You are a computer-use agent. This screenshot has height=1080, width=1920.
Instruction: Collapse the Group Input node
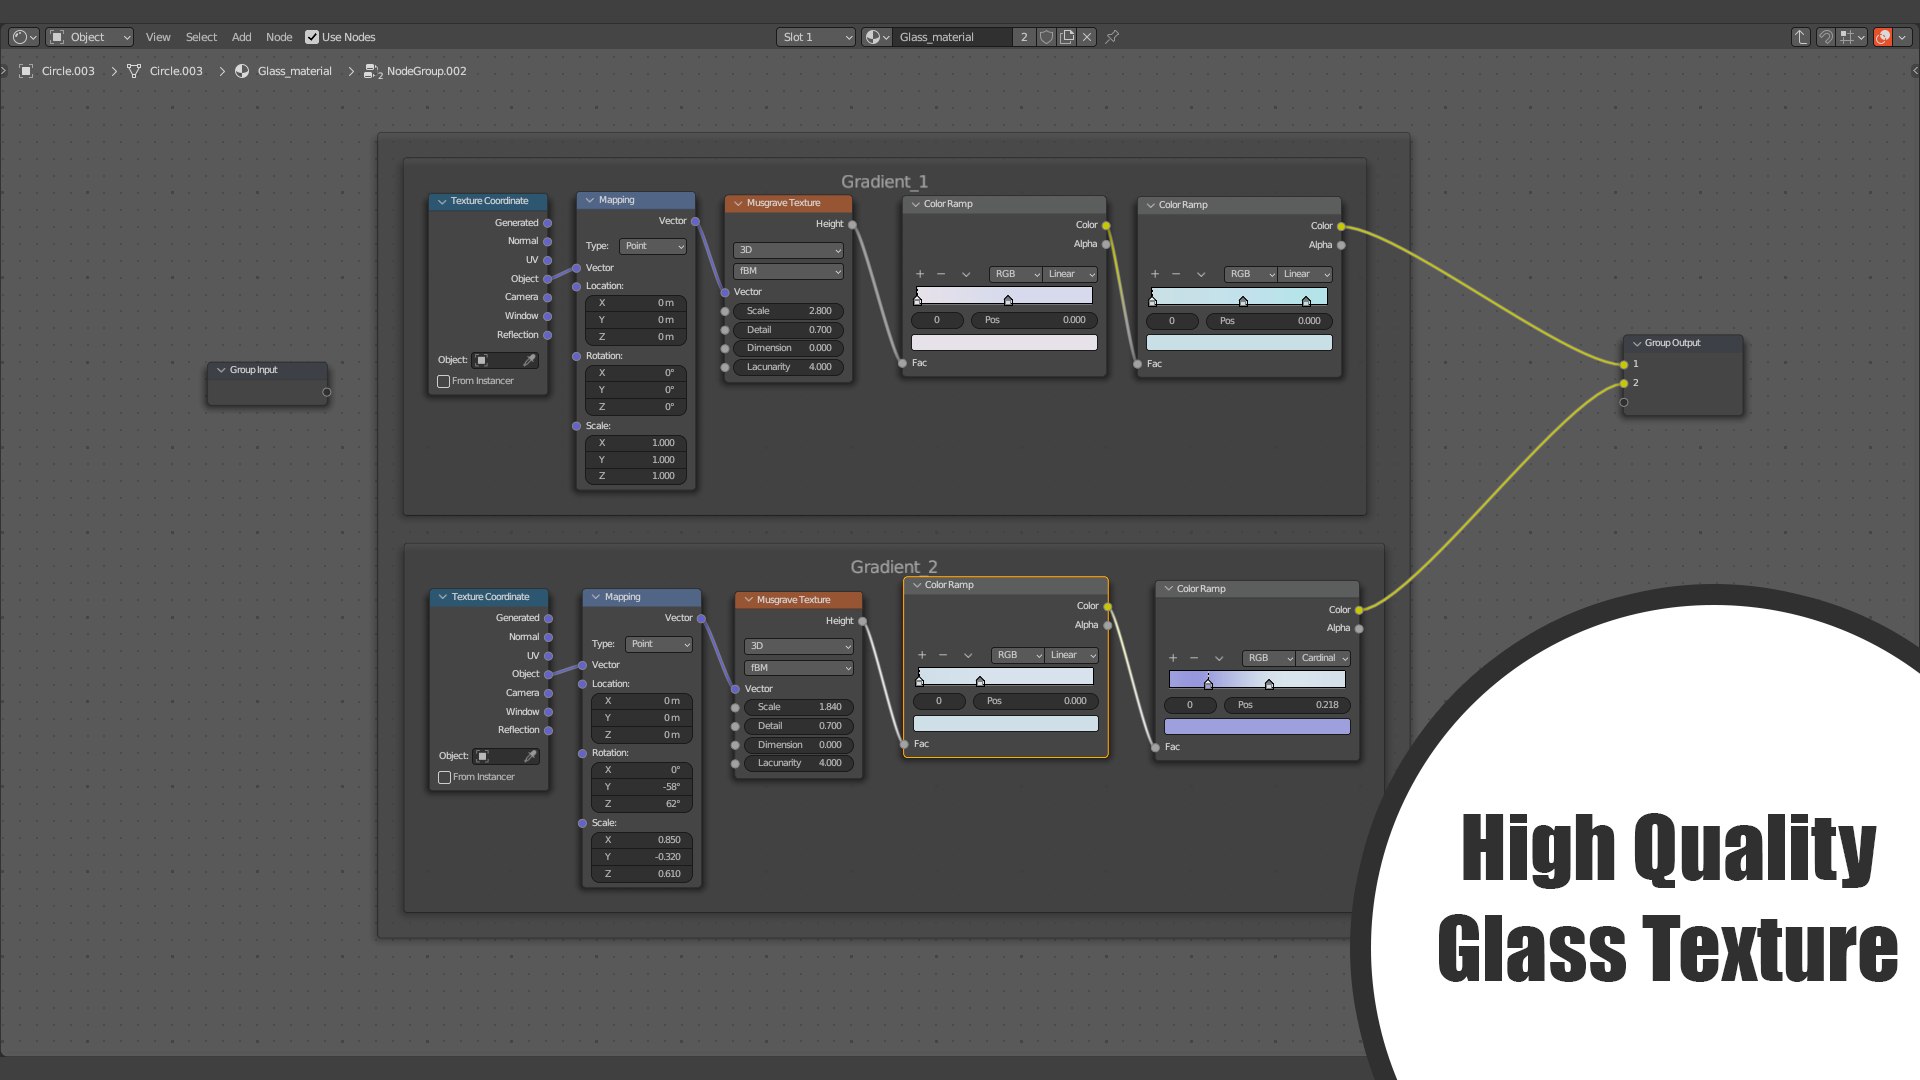click(221, 370)
